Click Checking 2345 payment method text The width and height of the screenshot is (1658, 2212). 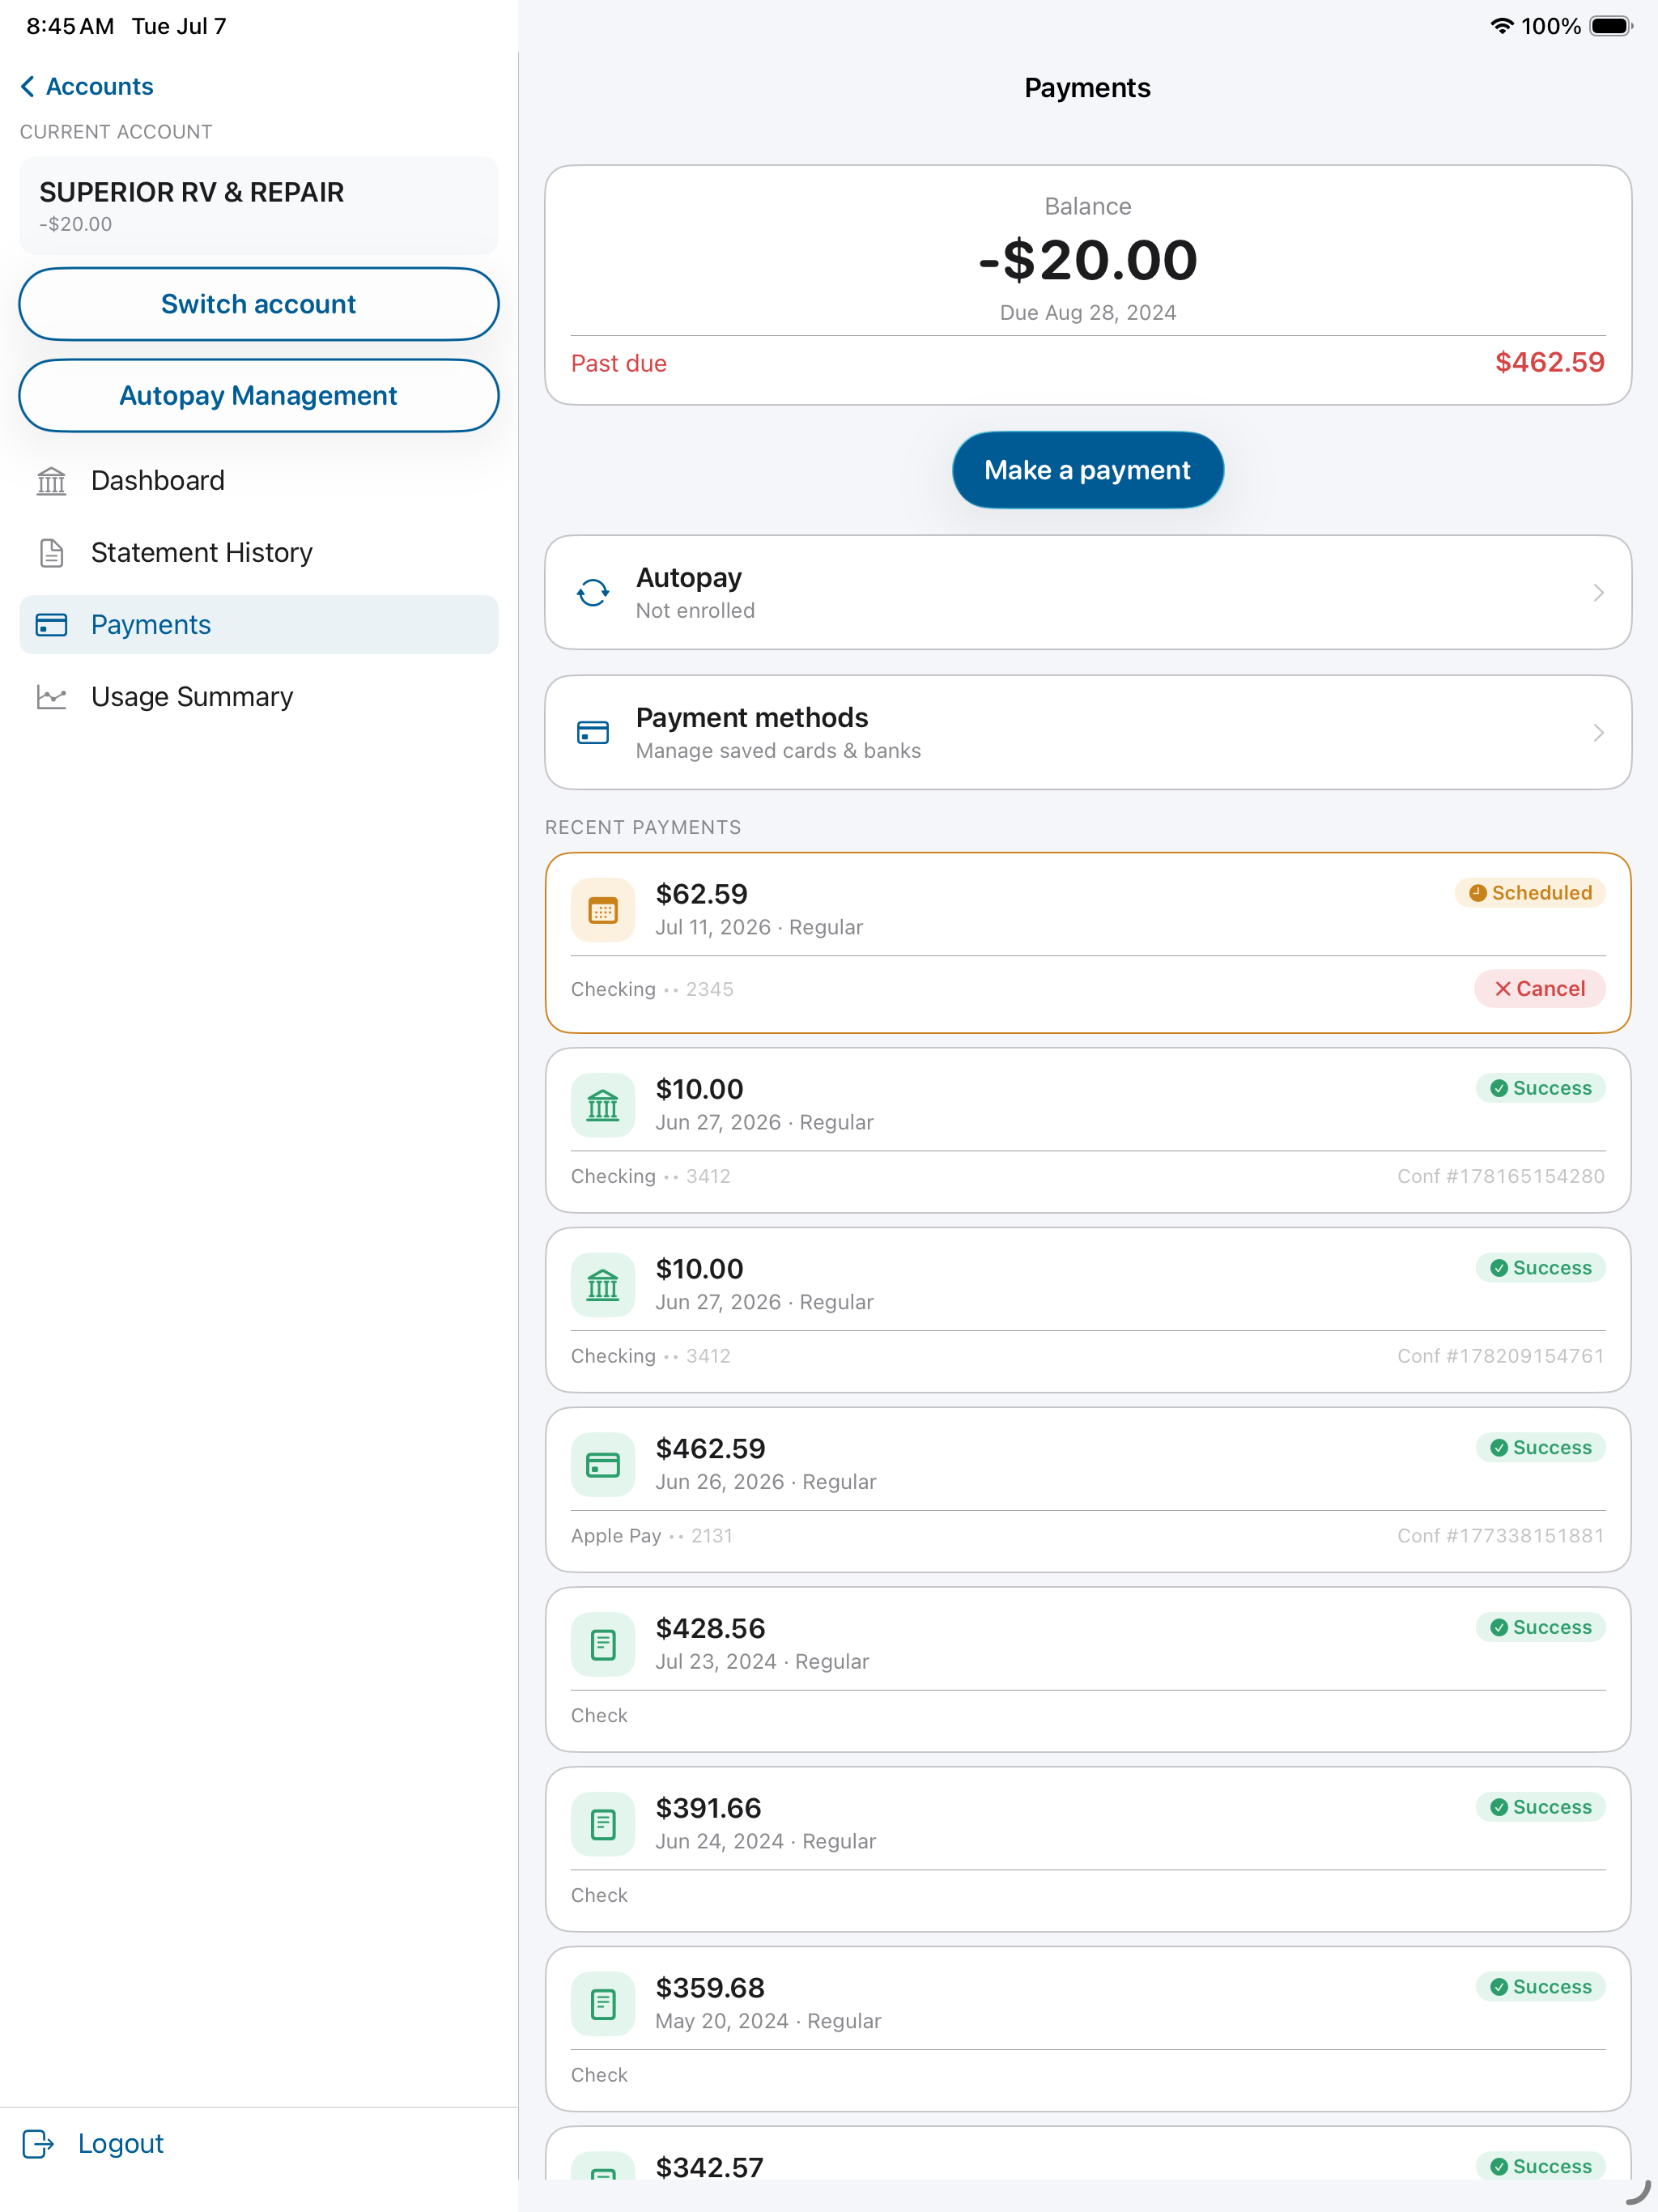(x=652, y=989)
